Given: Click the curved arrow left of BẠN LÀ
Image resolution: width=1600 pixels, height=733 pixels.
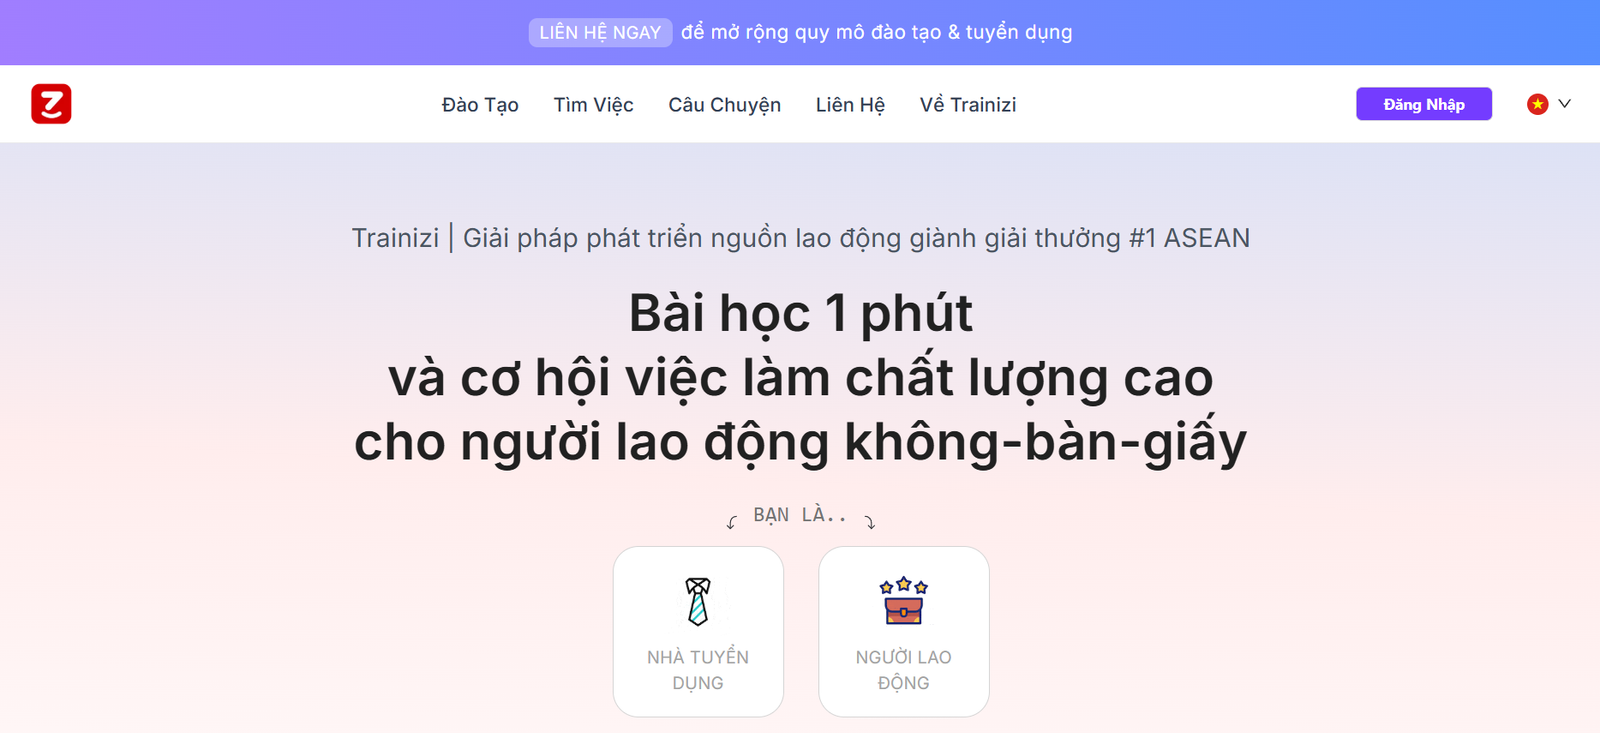Looking at the screenshot, I should (x=732, y=522).
